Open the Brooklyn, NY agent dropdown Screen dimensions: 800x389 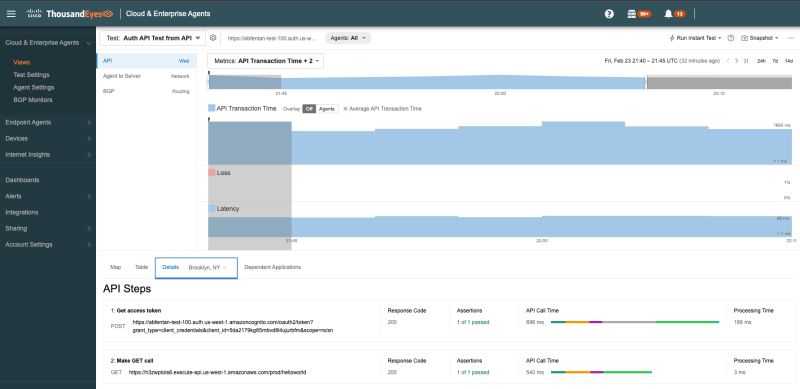tap(207, 268)
